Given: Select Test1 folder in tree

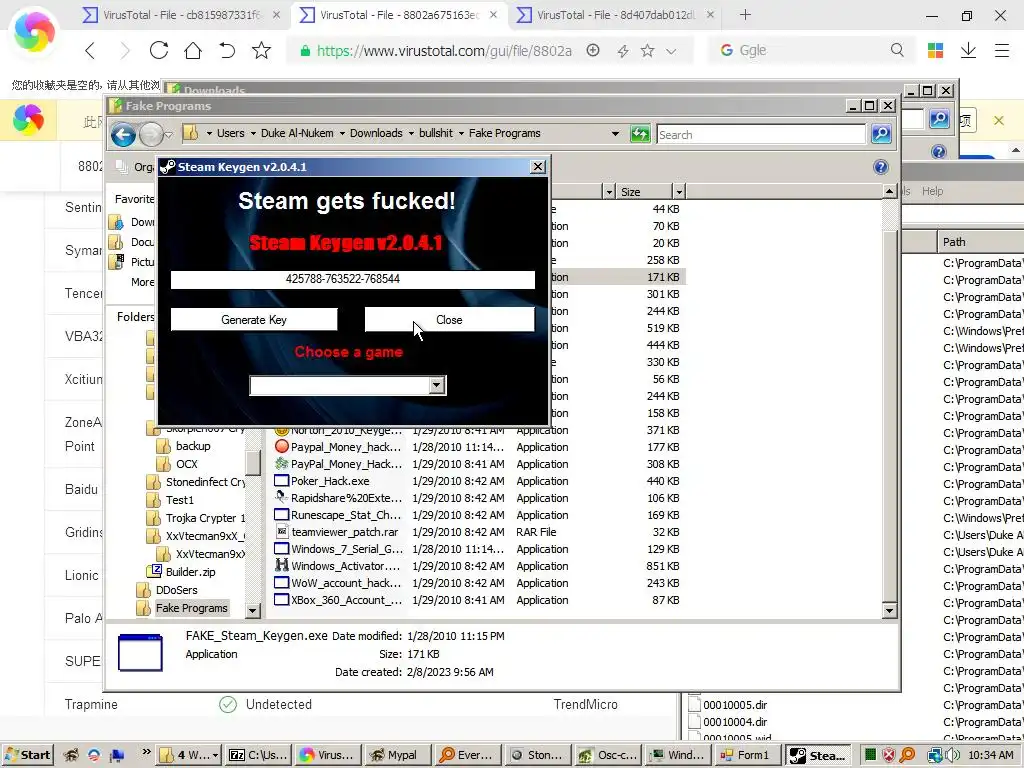Looking at the screenshot, I should [x=180, y=500].
